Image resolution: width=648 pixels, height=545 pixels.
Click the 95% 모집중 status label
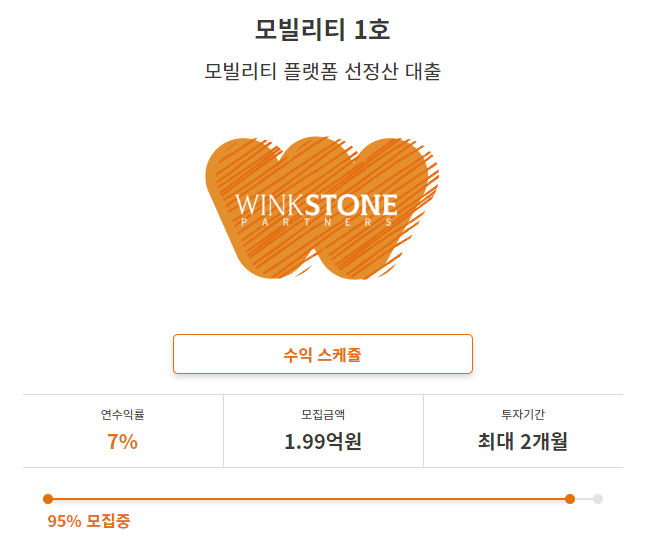click(x=89, y=521)
